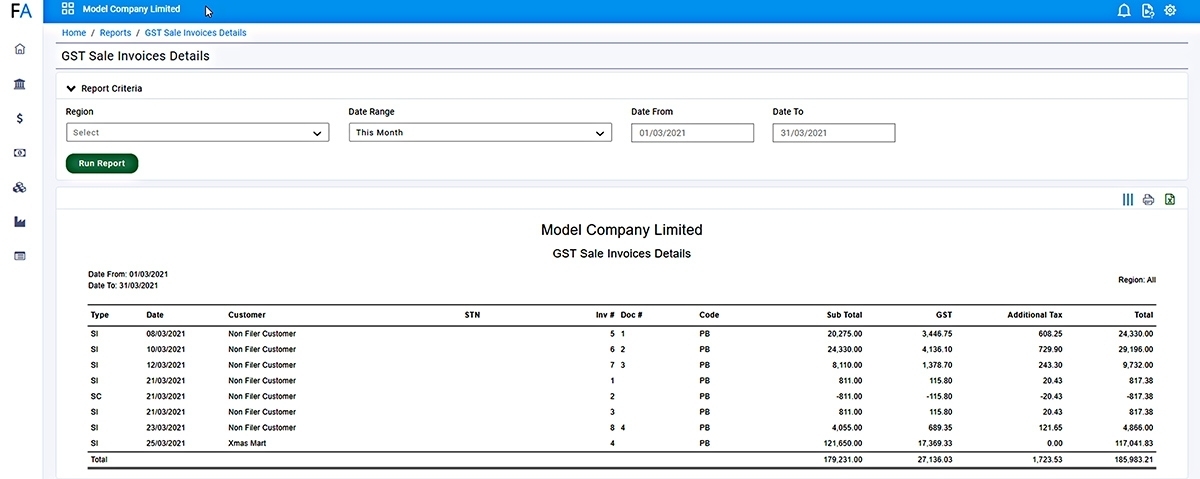Click the Model Company Limited header title
Screen dimensions: 1200x479
pyautogui.click(x=132, y=9)
